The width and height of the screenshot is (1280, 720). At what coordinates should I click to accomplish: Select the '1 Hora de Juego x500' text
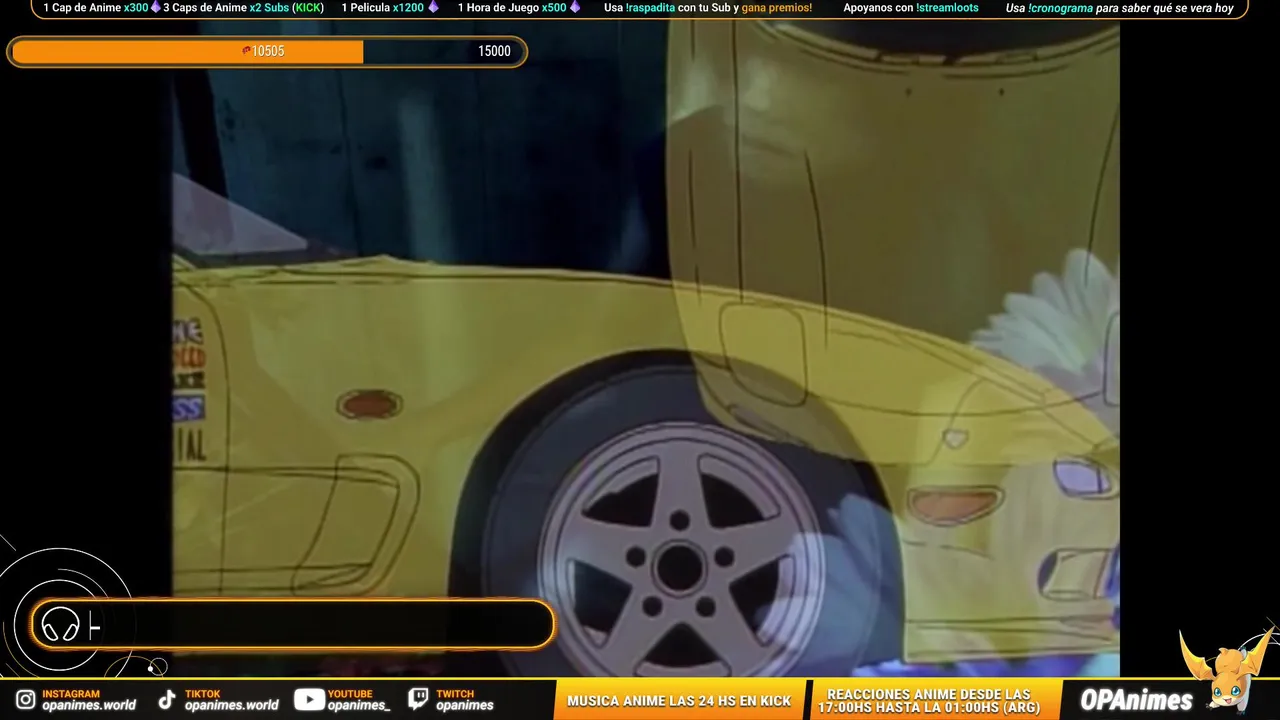[512, 8]
